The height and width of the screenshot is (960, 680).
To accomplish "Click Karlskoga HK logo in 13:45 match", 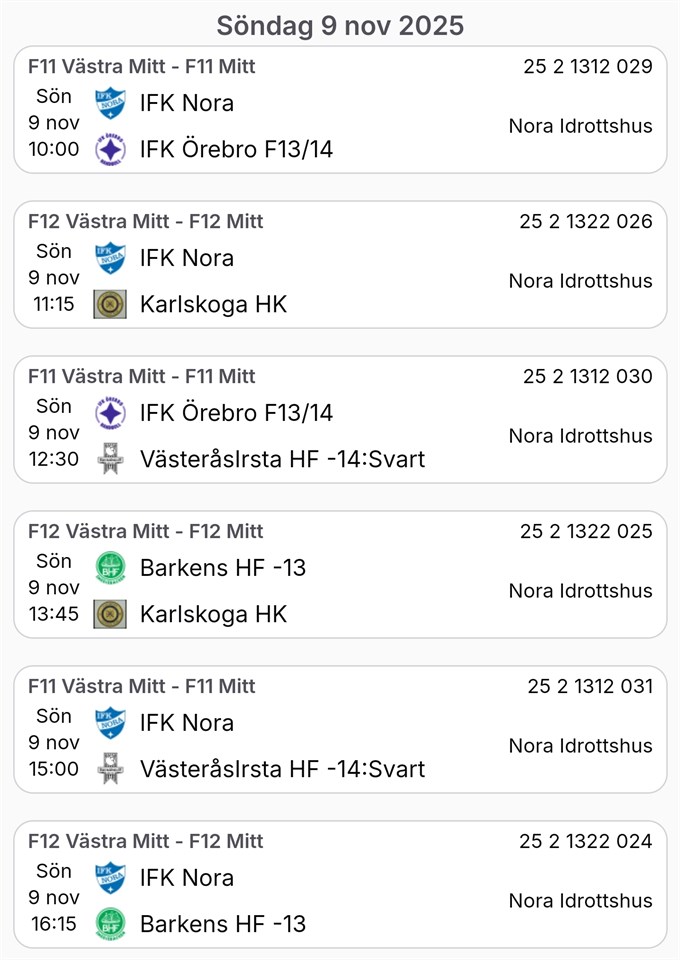I will coord(110,614).
